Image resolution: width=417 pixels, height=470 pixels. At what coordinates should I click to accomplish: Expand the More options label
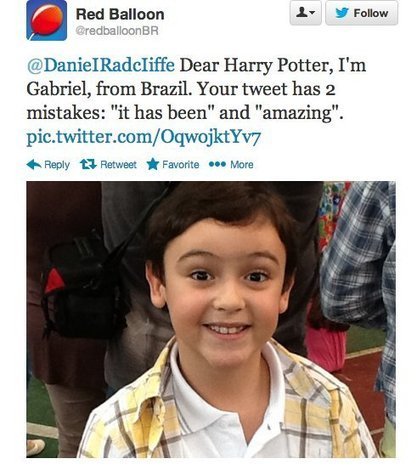coord(242,164)
